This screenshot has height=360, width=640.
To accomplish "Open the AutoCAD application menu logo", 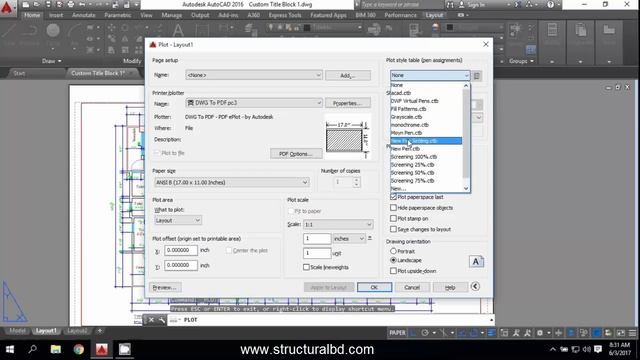I will (x=7, y=8).
